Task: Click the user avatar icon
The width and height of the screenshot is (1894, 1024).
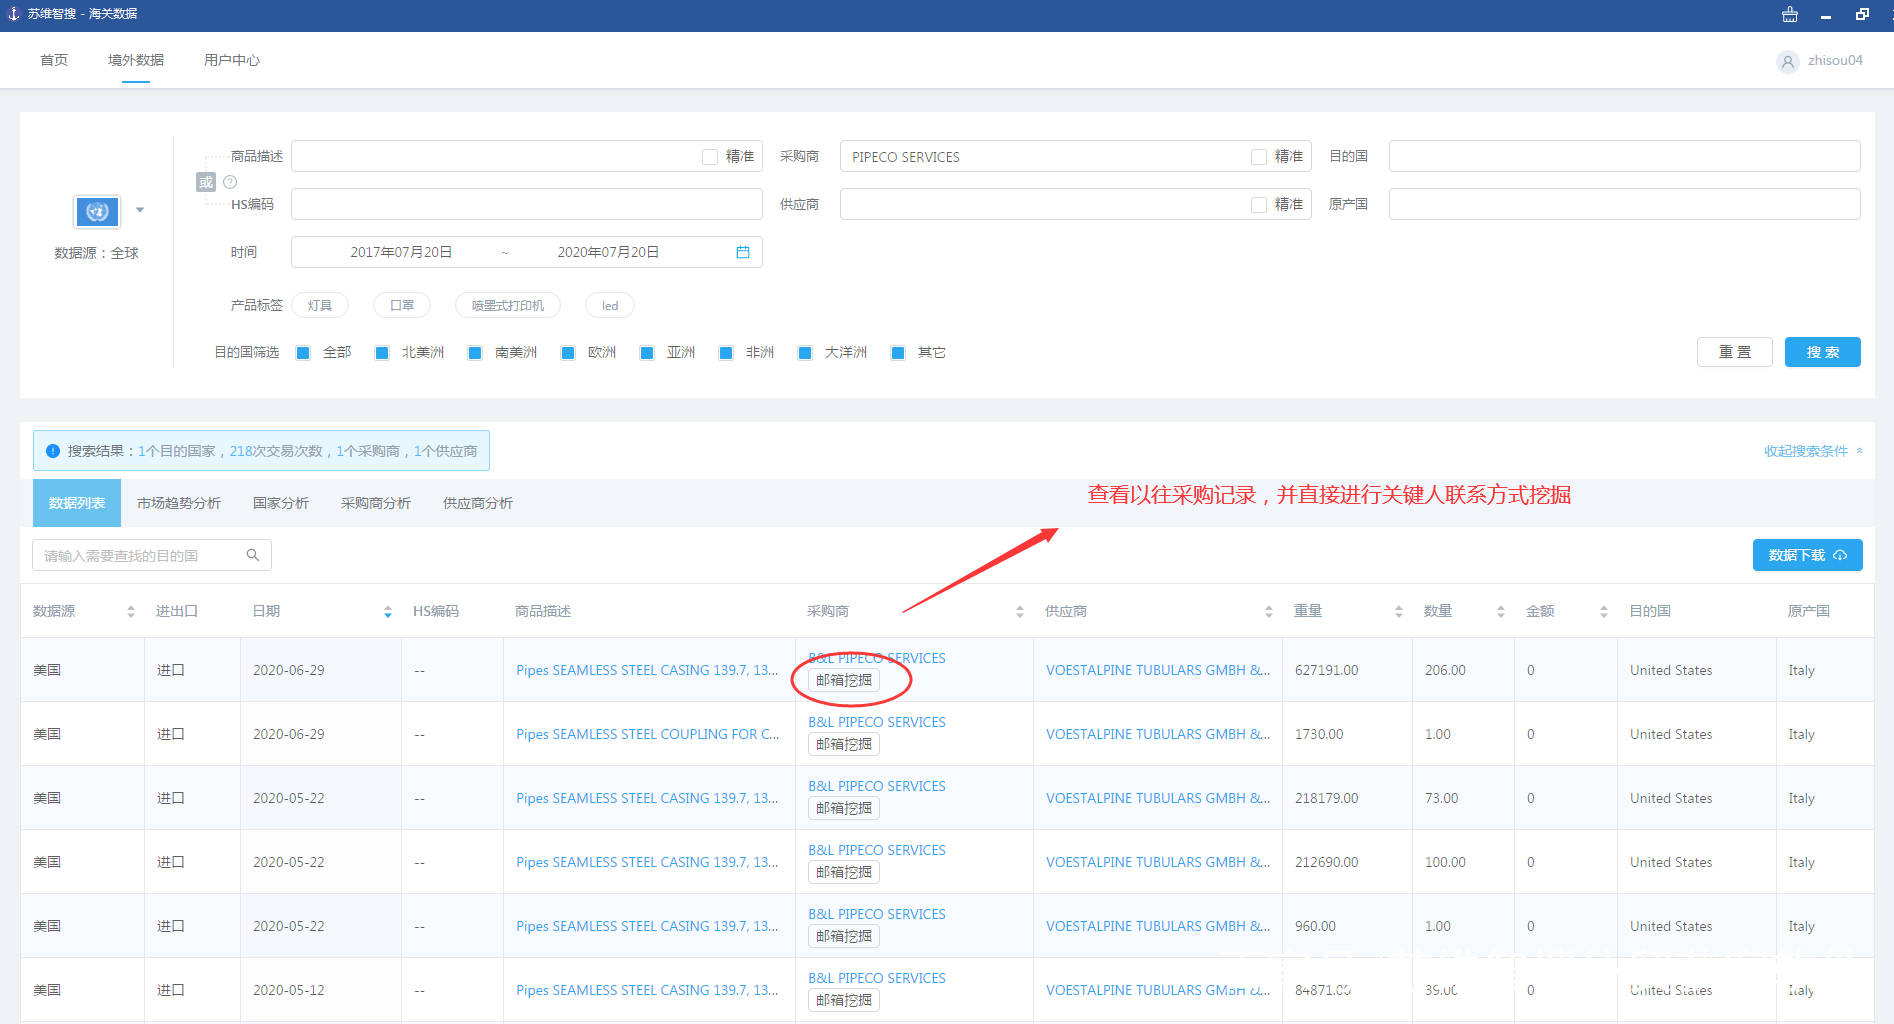Action: tap(1788, 62)
